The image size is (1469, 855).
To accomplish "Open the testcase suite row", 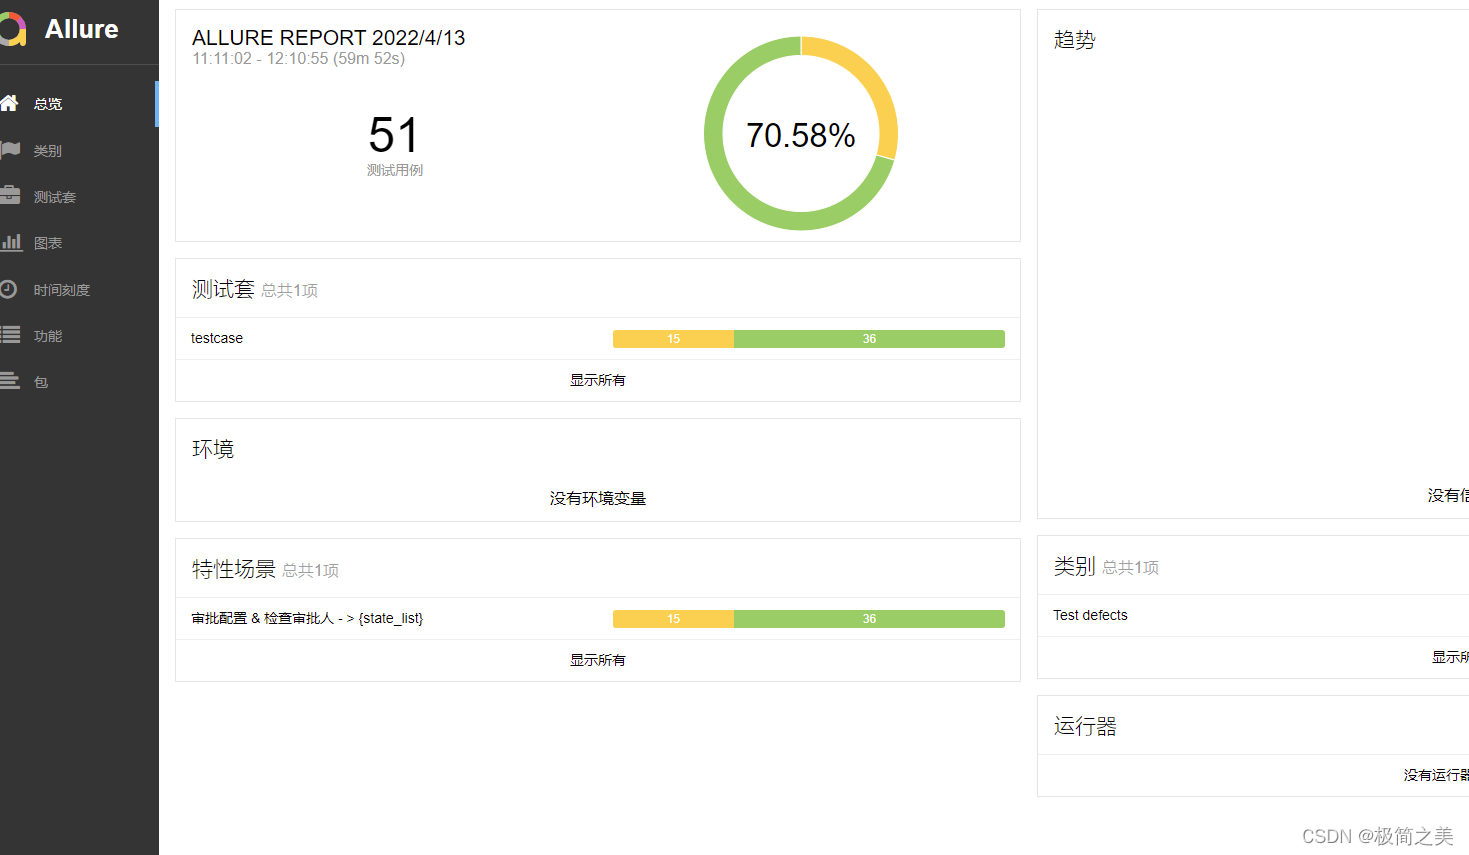I will (x=598, y=338).
